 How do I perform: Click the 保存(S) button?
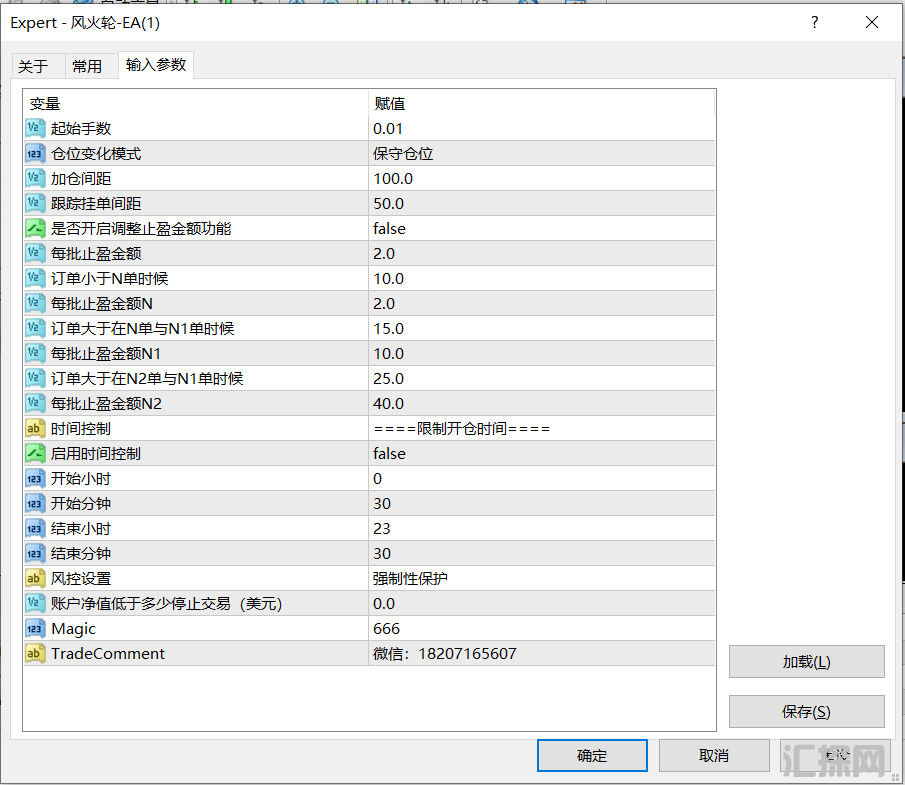click(x=806, y=712)
